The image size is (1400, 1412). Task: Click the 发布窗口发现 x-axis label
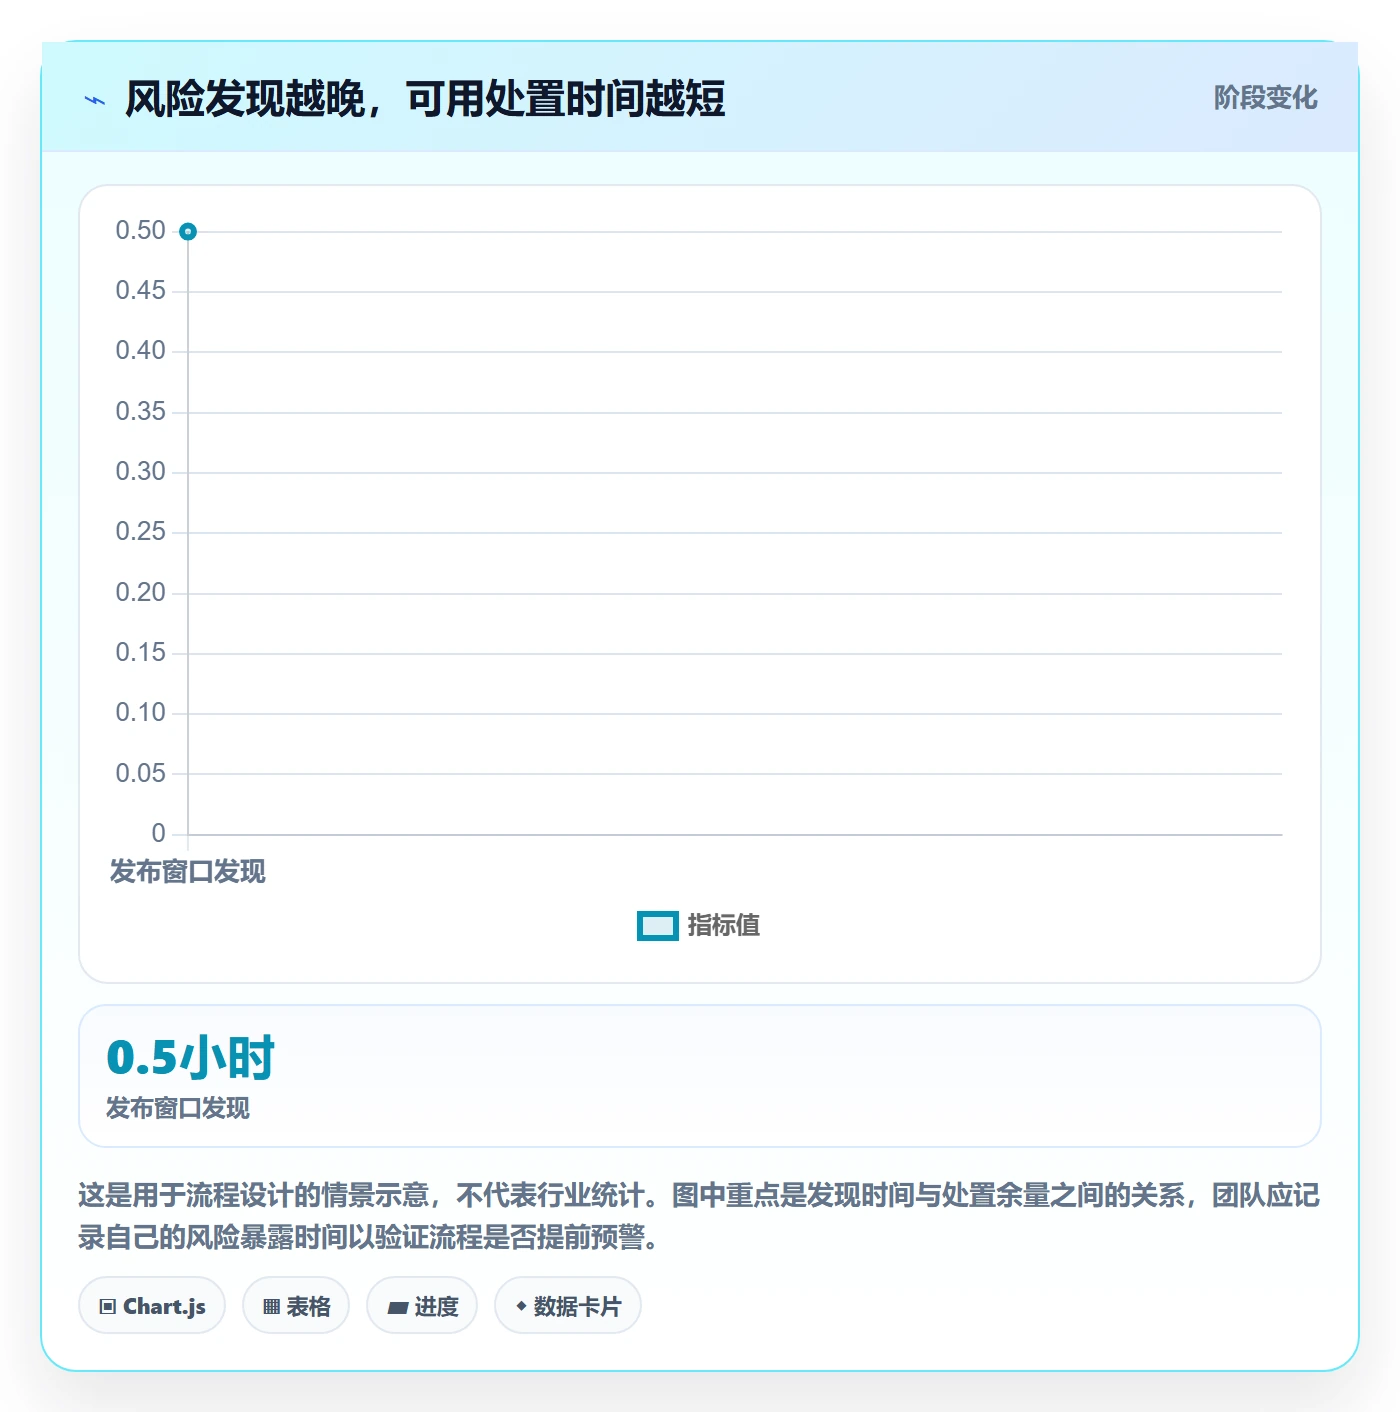[188, 872]
